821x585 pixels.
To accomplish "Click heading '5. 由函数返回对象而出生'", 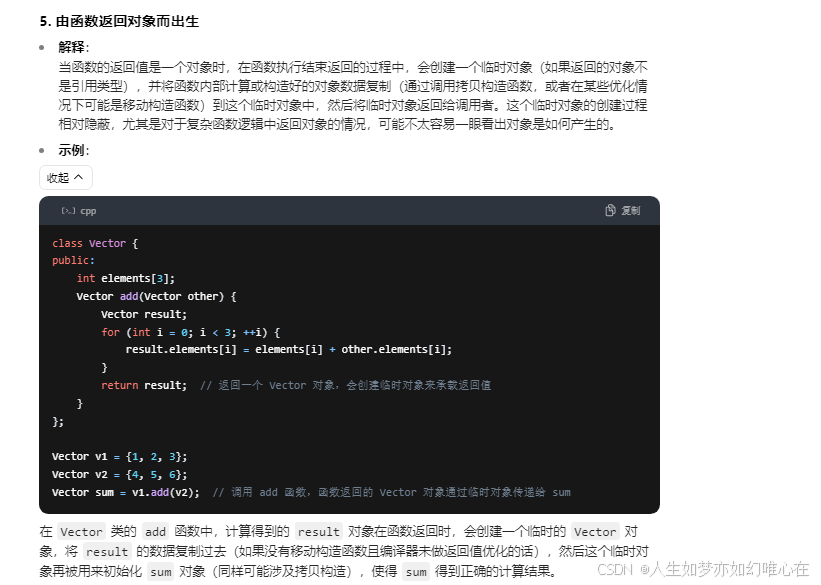I will pyautogui.click(x=119, y=21).
